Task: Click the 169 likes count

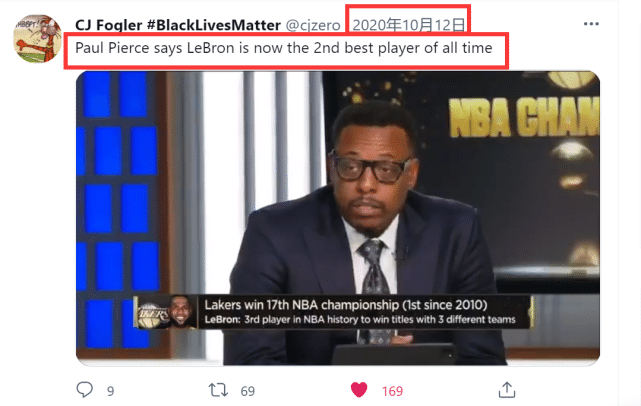Action: [392, 391]
